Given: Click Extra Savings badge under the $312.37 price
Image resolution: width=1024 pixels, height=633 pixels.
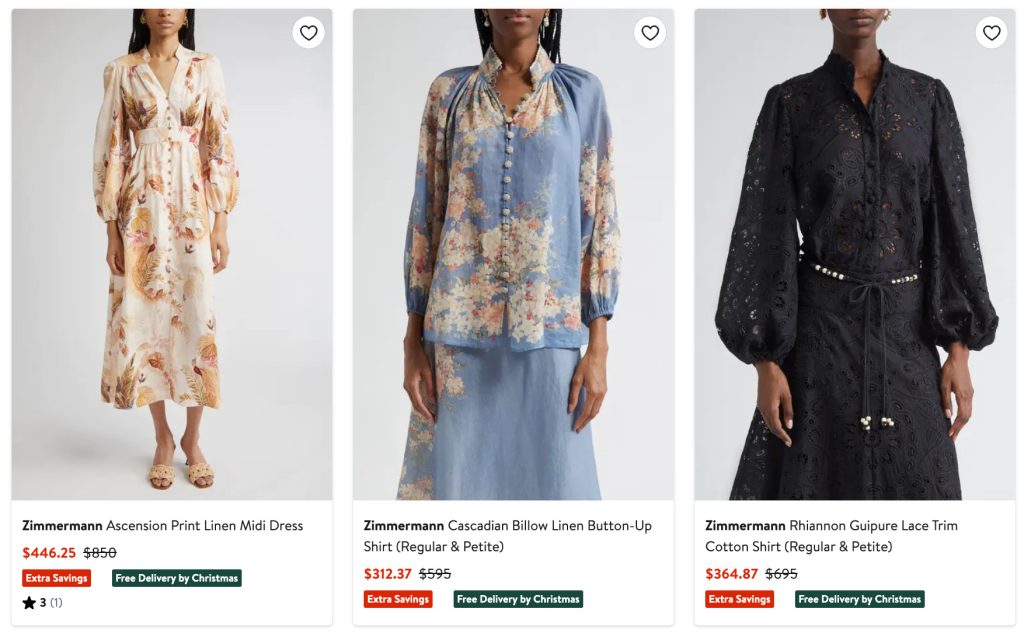Looking at the screenshot, I should [398, 599].
